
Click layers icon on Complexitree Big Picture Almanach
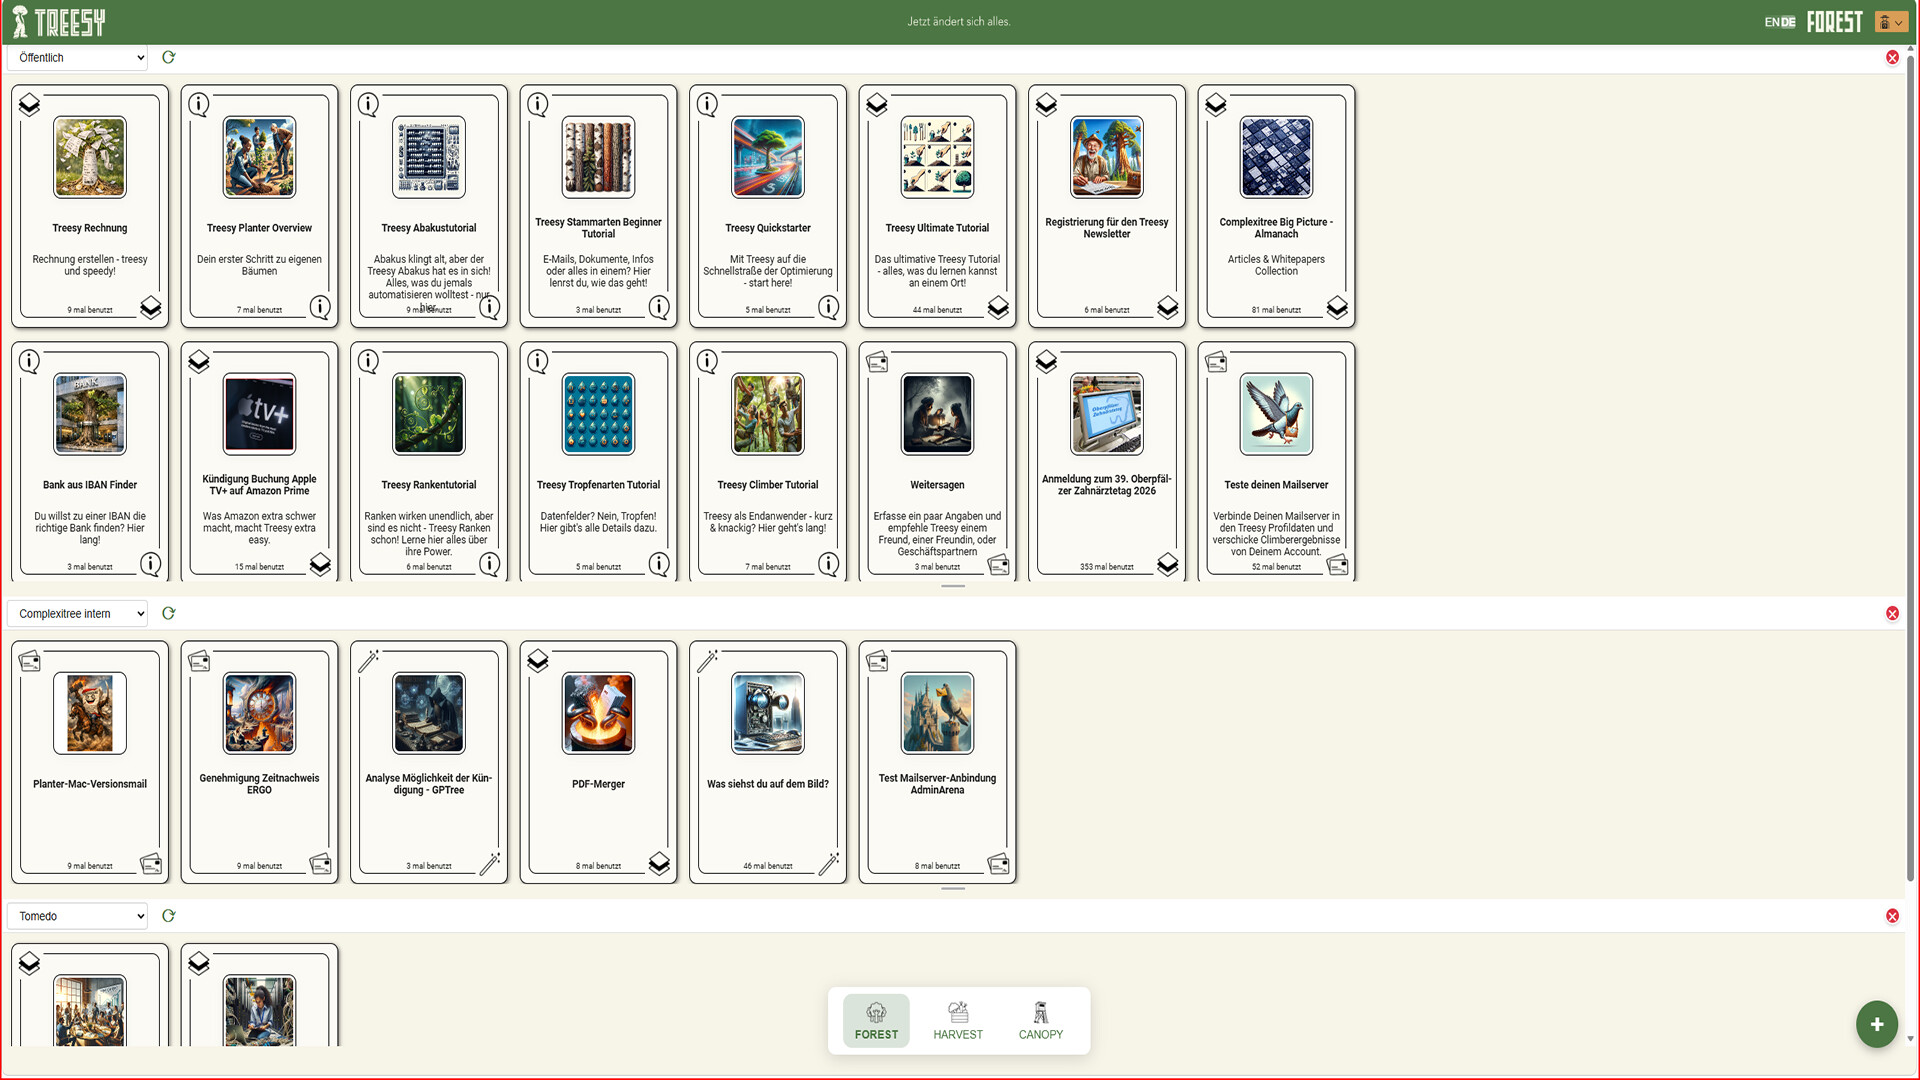(1216, 104)
